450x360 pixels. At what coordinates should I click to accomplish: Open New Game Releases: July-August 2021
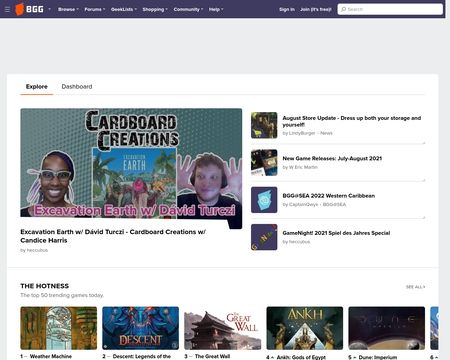click(x=332, y=158)
